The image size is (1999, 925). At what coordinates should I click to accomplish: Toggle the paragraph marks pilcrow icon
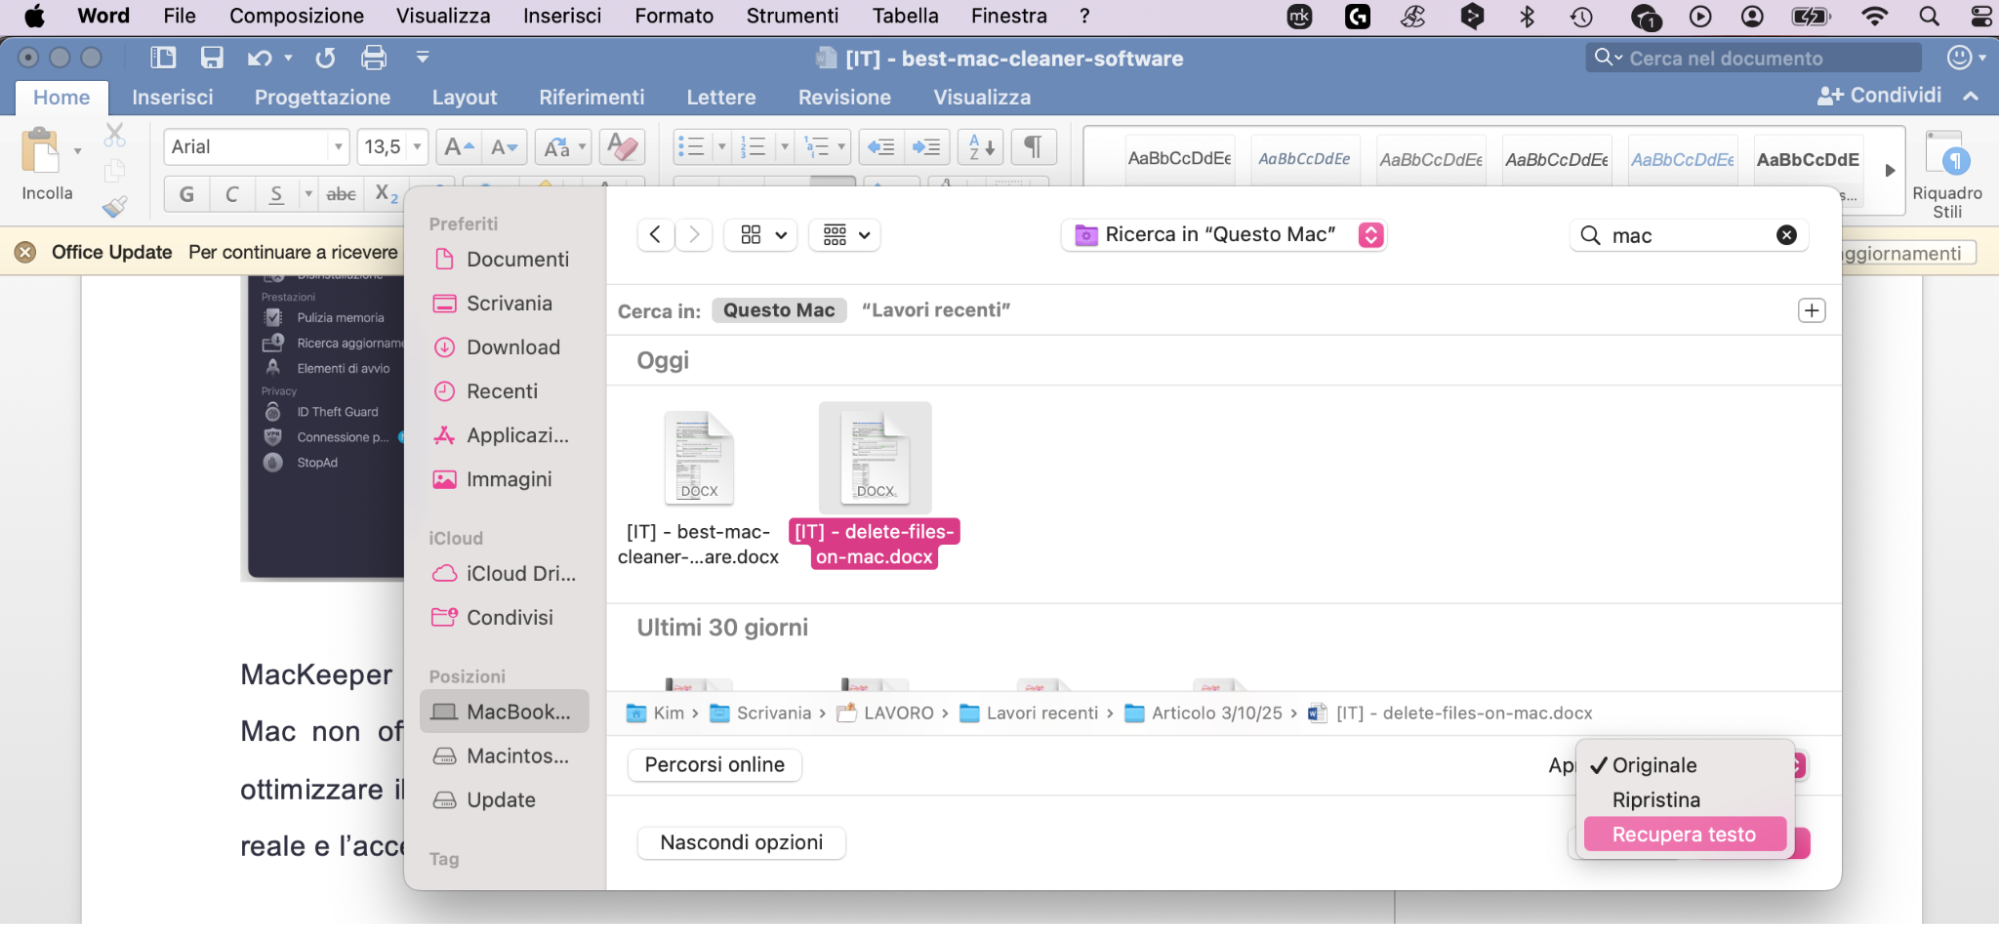tap(1033, 147)
